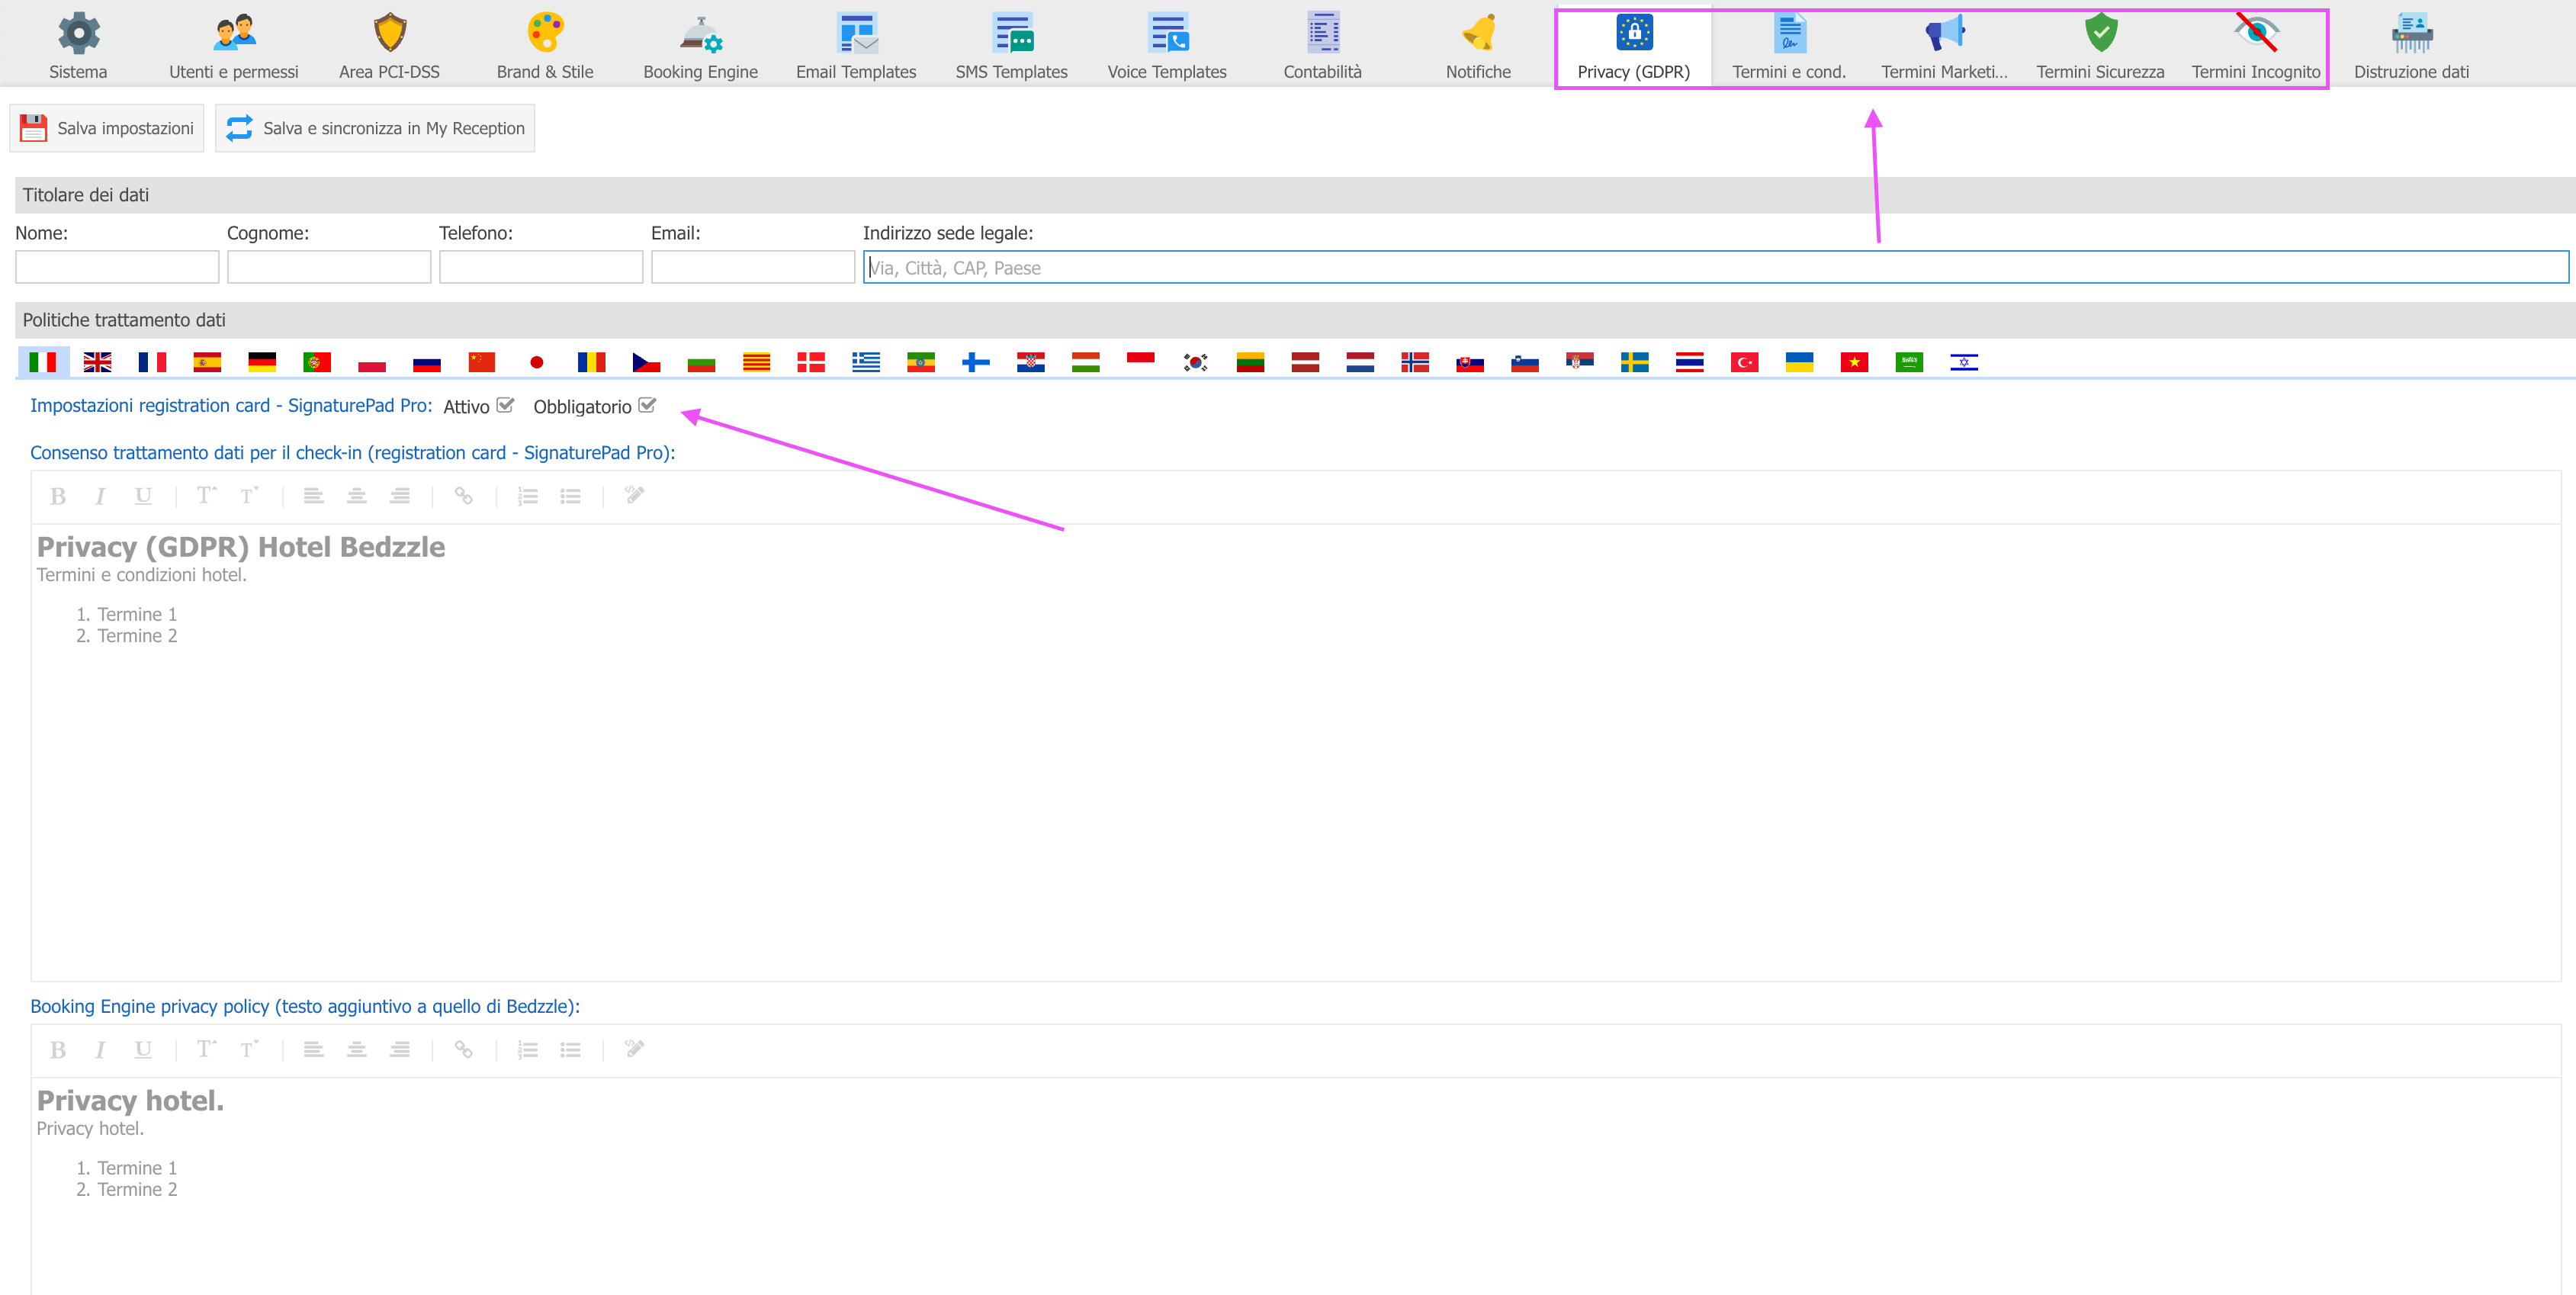The width and height of the screenshot is (2576, 1295).
Task: Open Contabilità section
Action: [x=1322, y=46]
